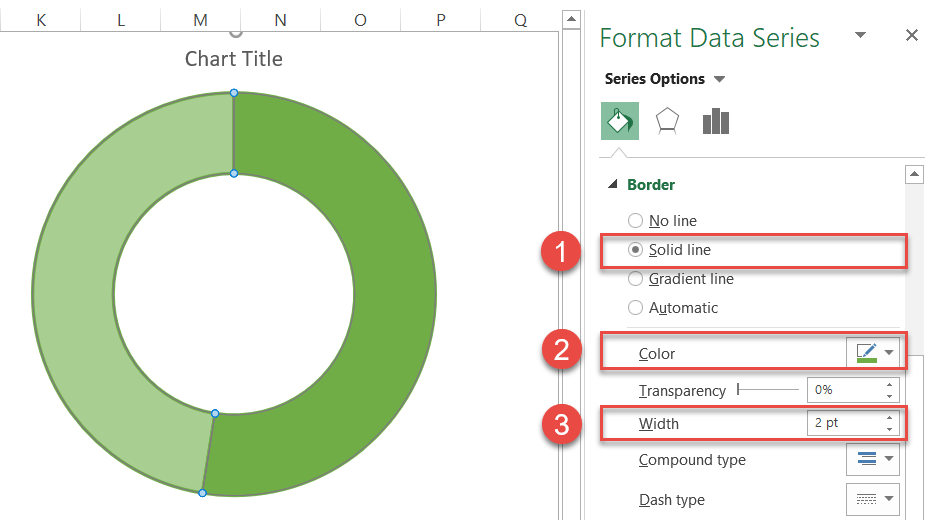The height and width of the screenshot is (520, 927).
Task: Click the pane scrollbar up arrow
Action: click(914, 174)
